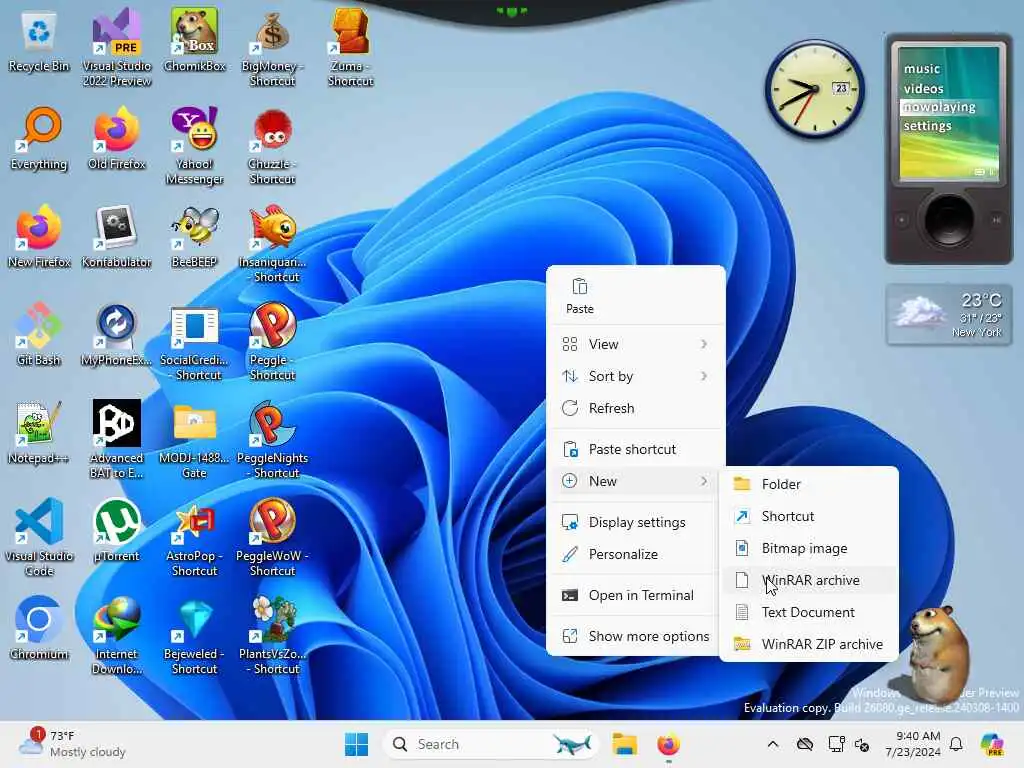Show hidden system tray icons
This screenshot has height=768, width=1024.
pyautogui.click(x=773, y=744)
